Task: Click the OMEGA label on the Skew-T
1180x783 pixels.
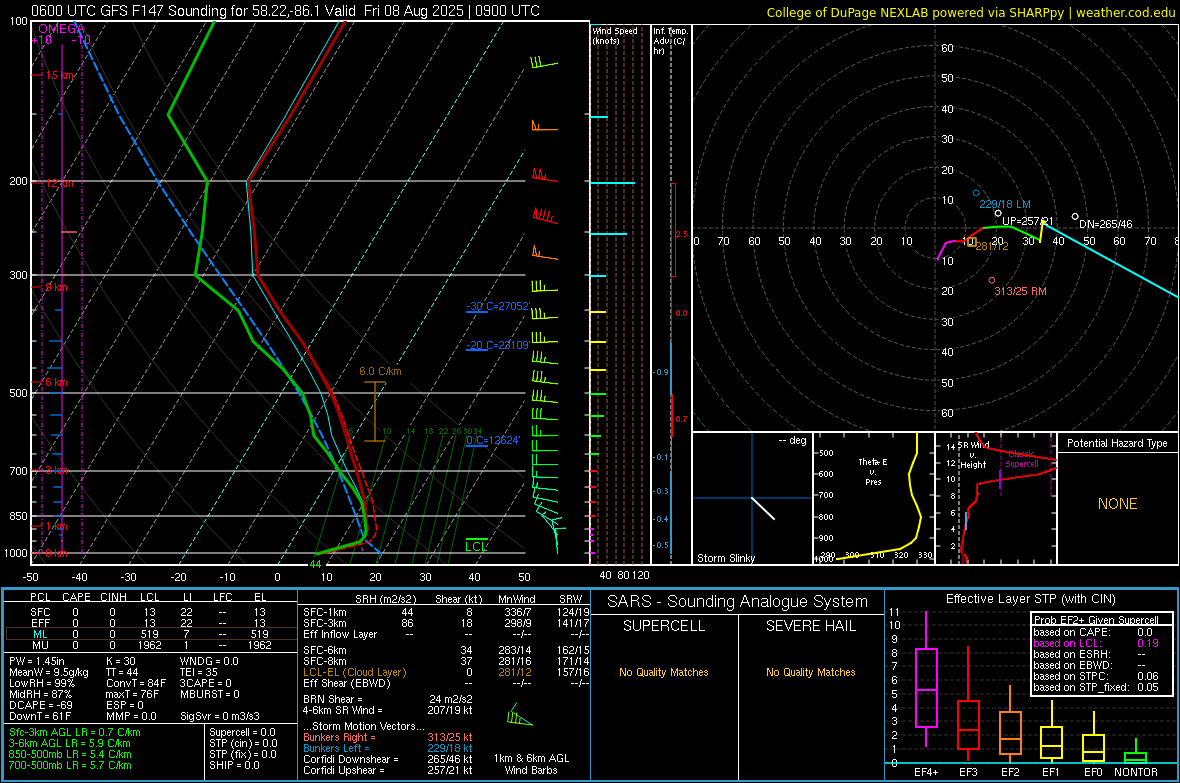Action: coord(62,29)
